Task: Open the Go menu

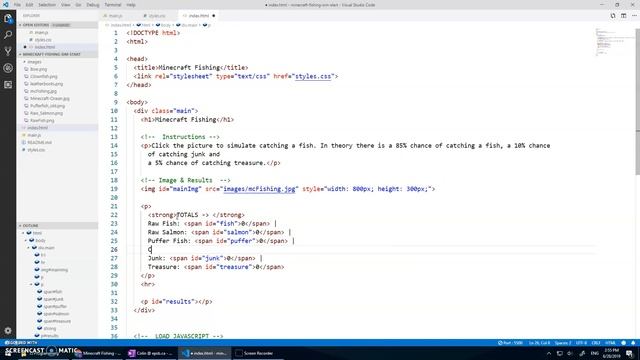Action: pyautogui.click(x=78, y=5)
